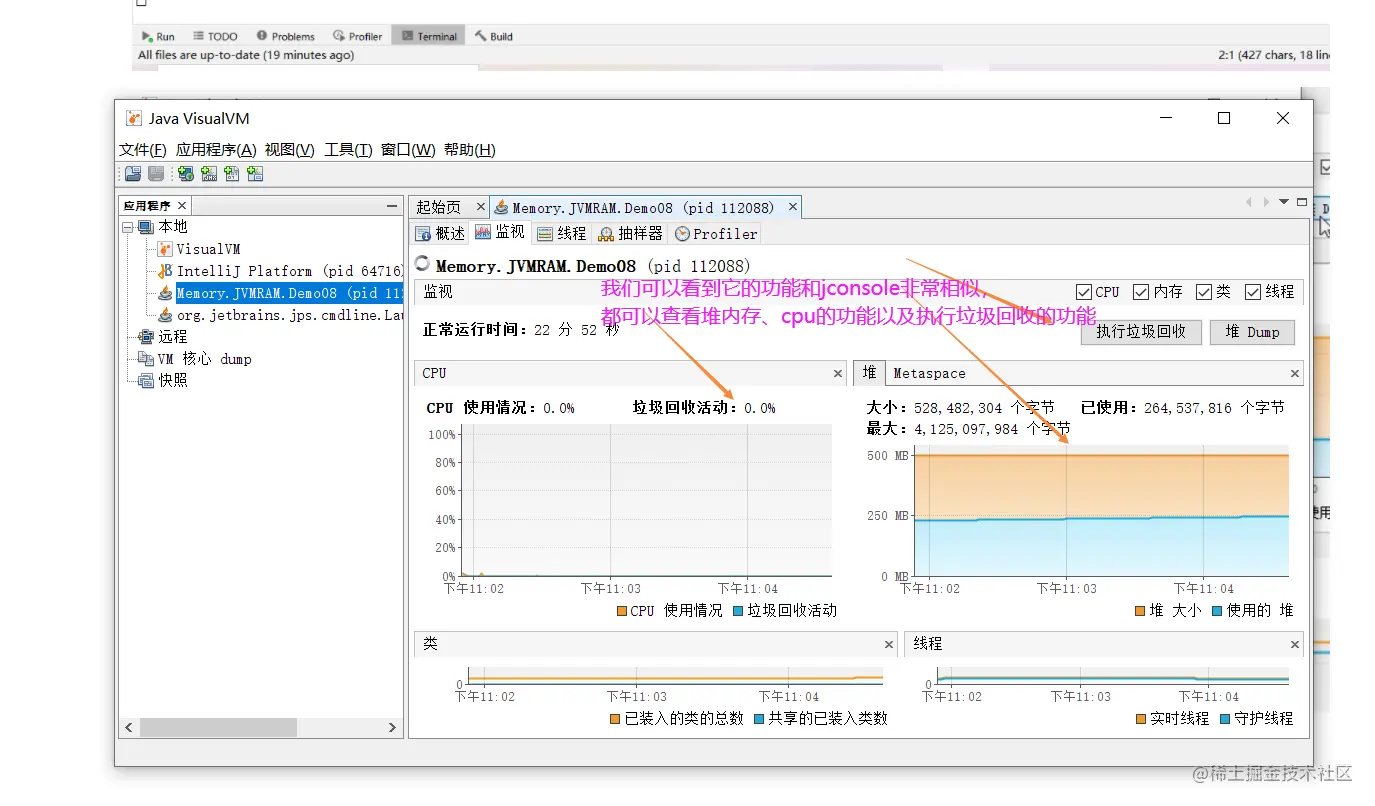
Task: Click the orange CPU 使用情况 legend swatch
Action: (621, 611)
